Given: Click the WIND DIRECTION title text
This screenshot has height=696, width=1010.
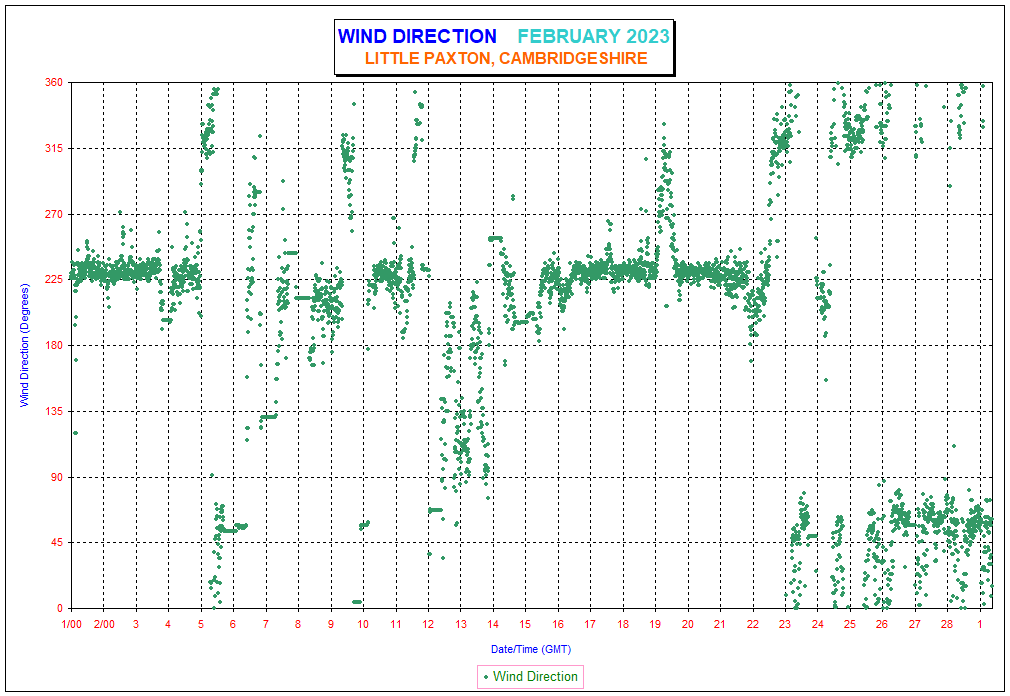Looking at the screenshot, I should [x=417, y=36].
